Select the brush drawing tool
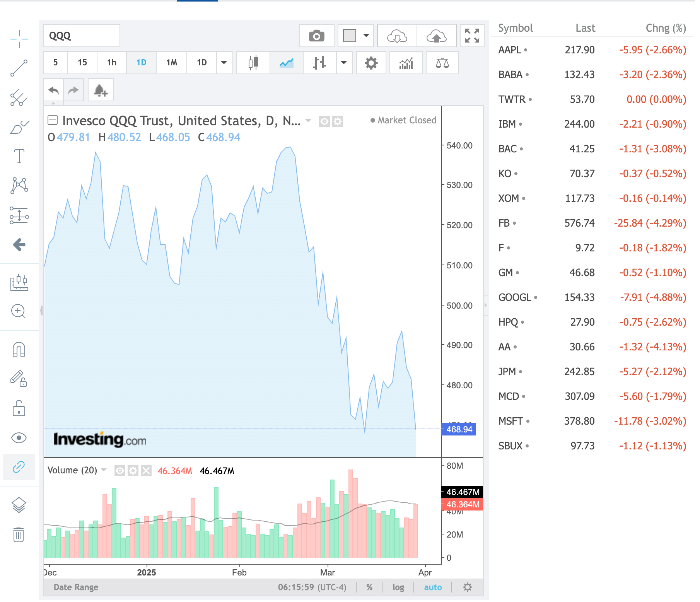Viewport: 700px width, 602px height. tap(19, 127)
